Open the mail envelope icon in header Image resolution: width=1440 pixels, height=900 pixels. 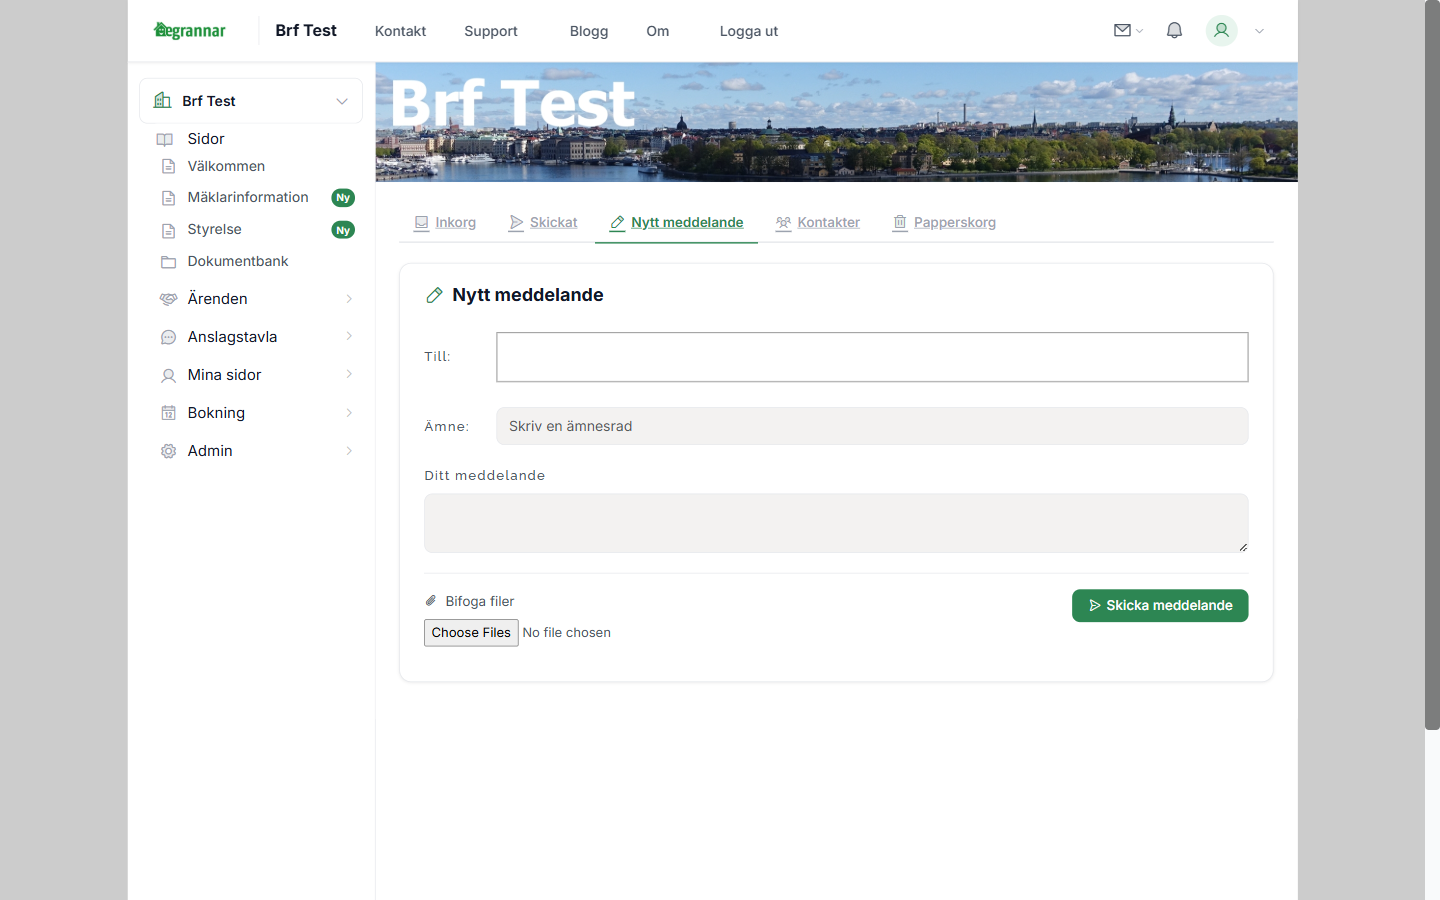coord(1122,30)
